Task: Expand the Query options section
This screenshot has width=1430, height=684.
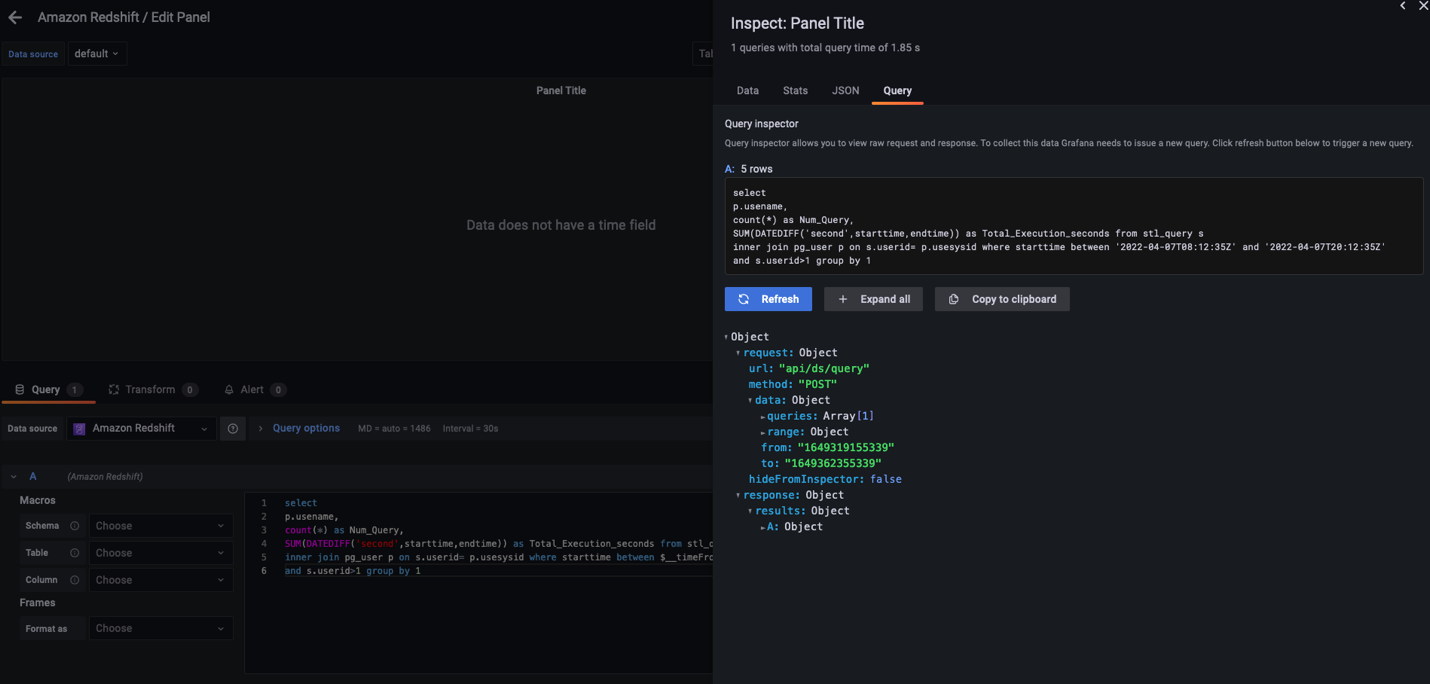Action: click(261, 429)
